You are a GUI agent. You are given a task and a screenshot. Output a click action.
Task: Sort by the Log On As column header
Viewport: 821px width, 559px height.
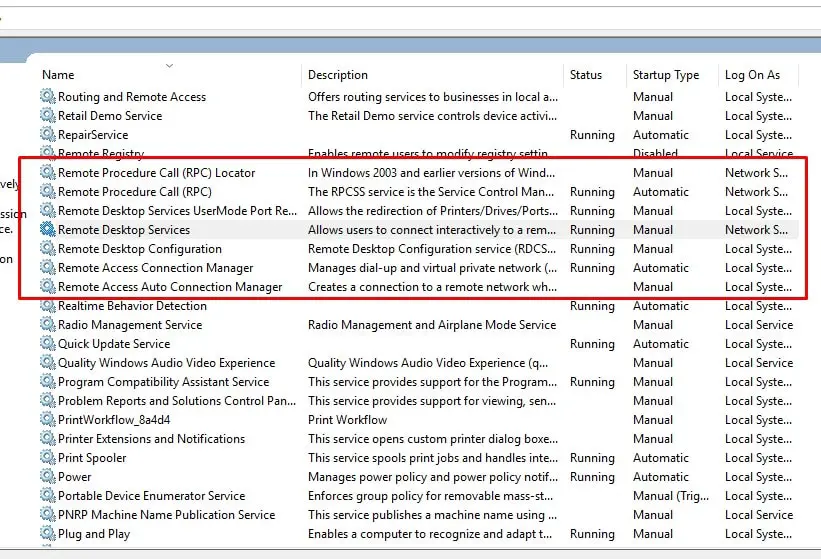point(752,75)
